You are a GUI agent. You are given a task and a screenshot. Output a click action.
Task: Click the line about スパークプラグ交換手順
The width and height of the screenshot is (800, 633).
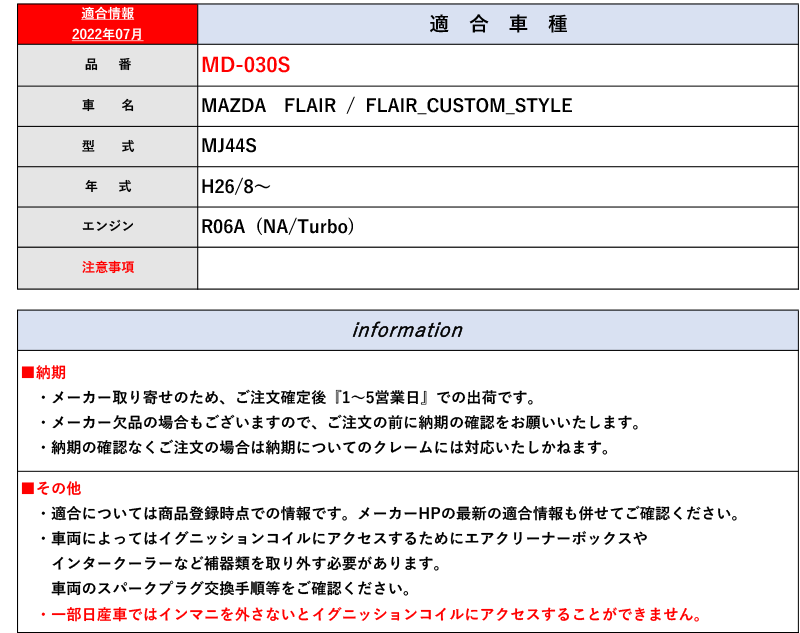[231, 588]
